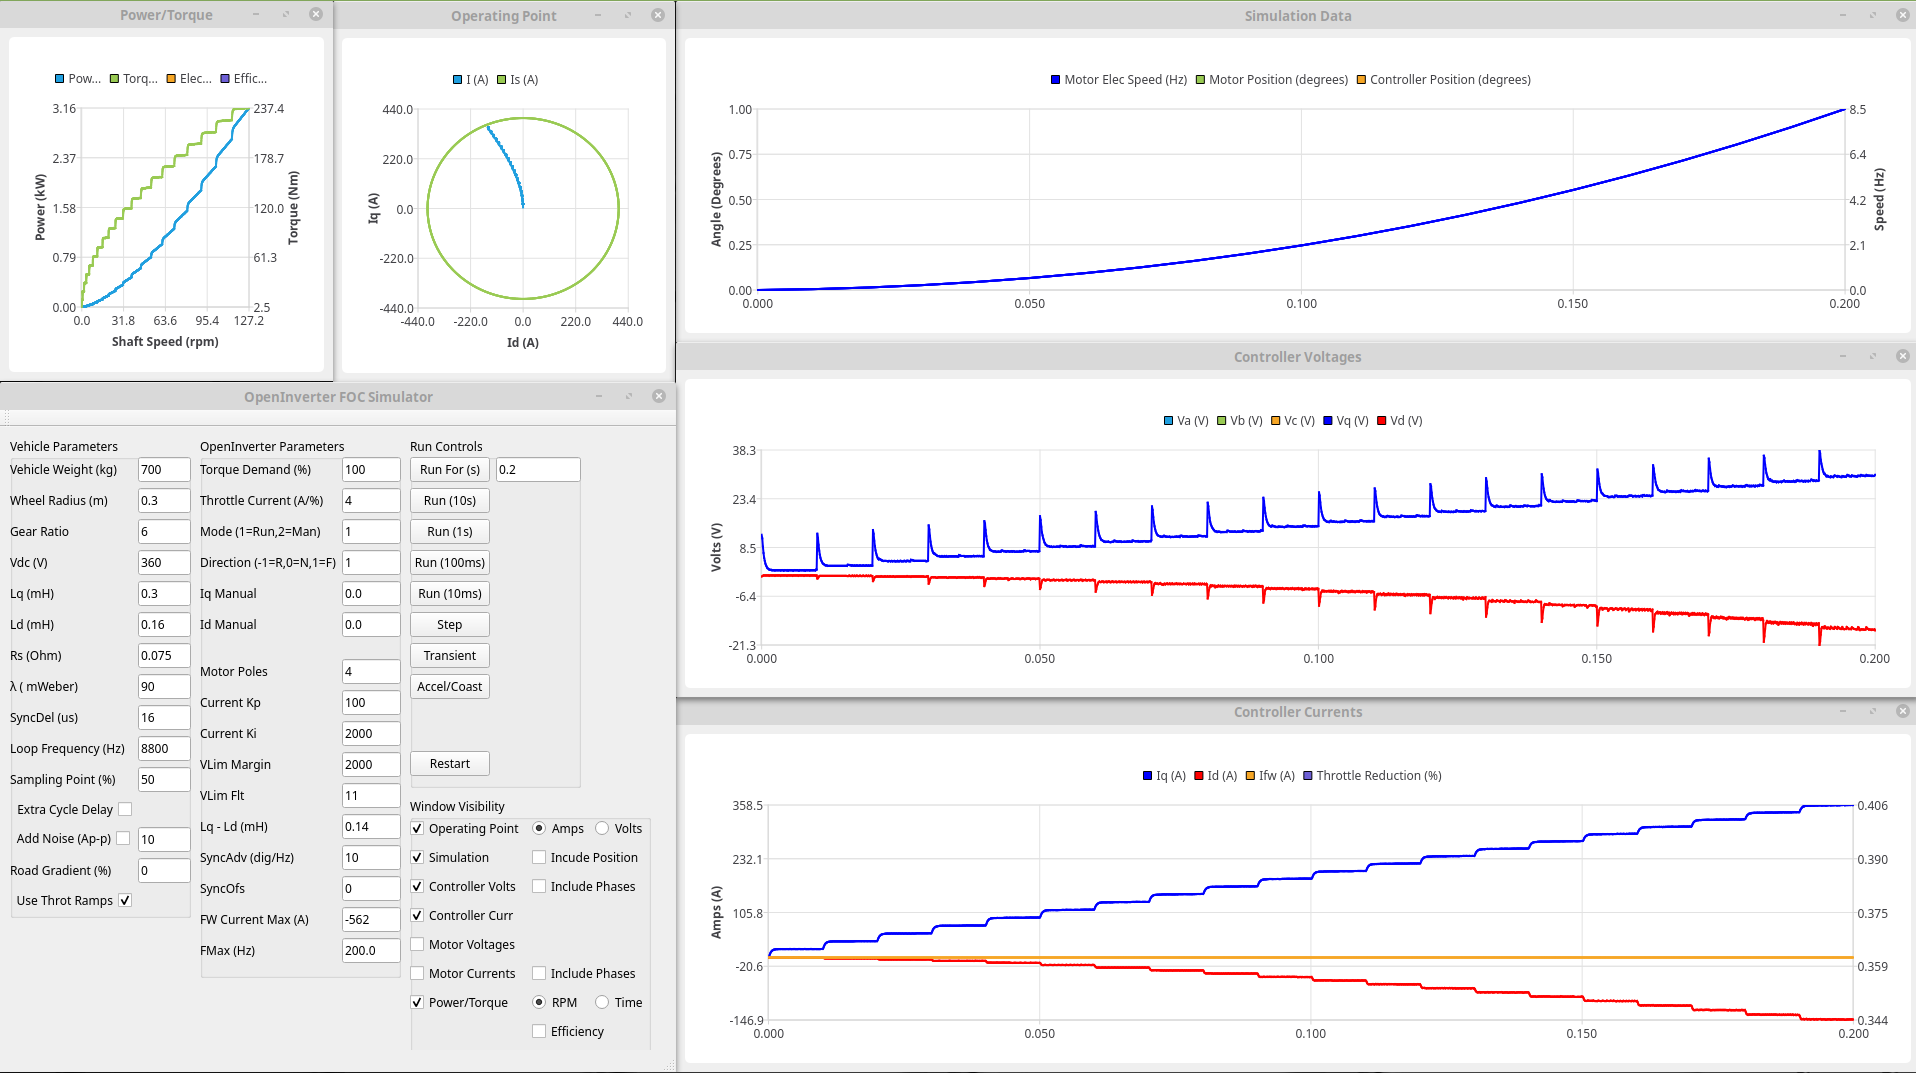Close the Operating Point window

(x=658, y=15)
